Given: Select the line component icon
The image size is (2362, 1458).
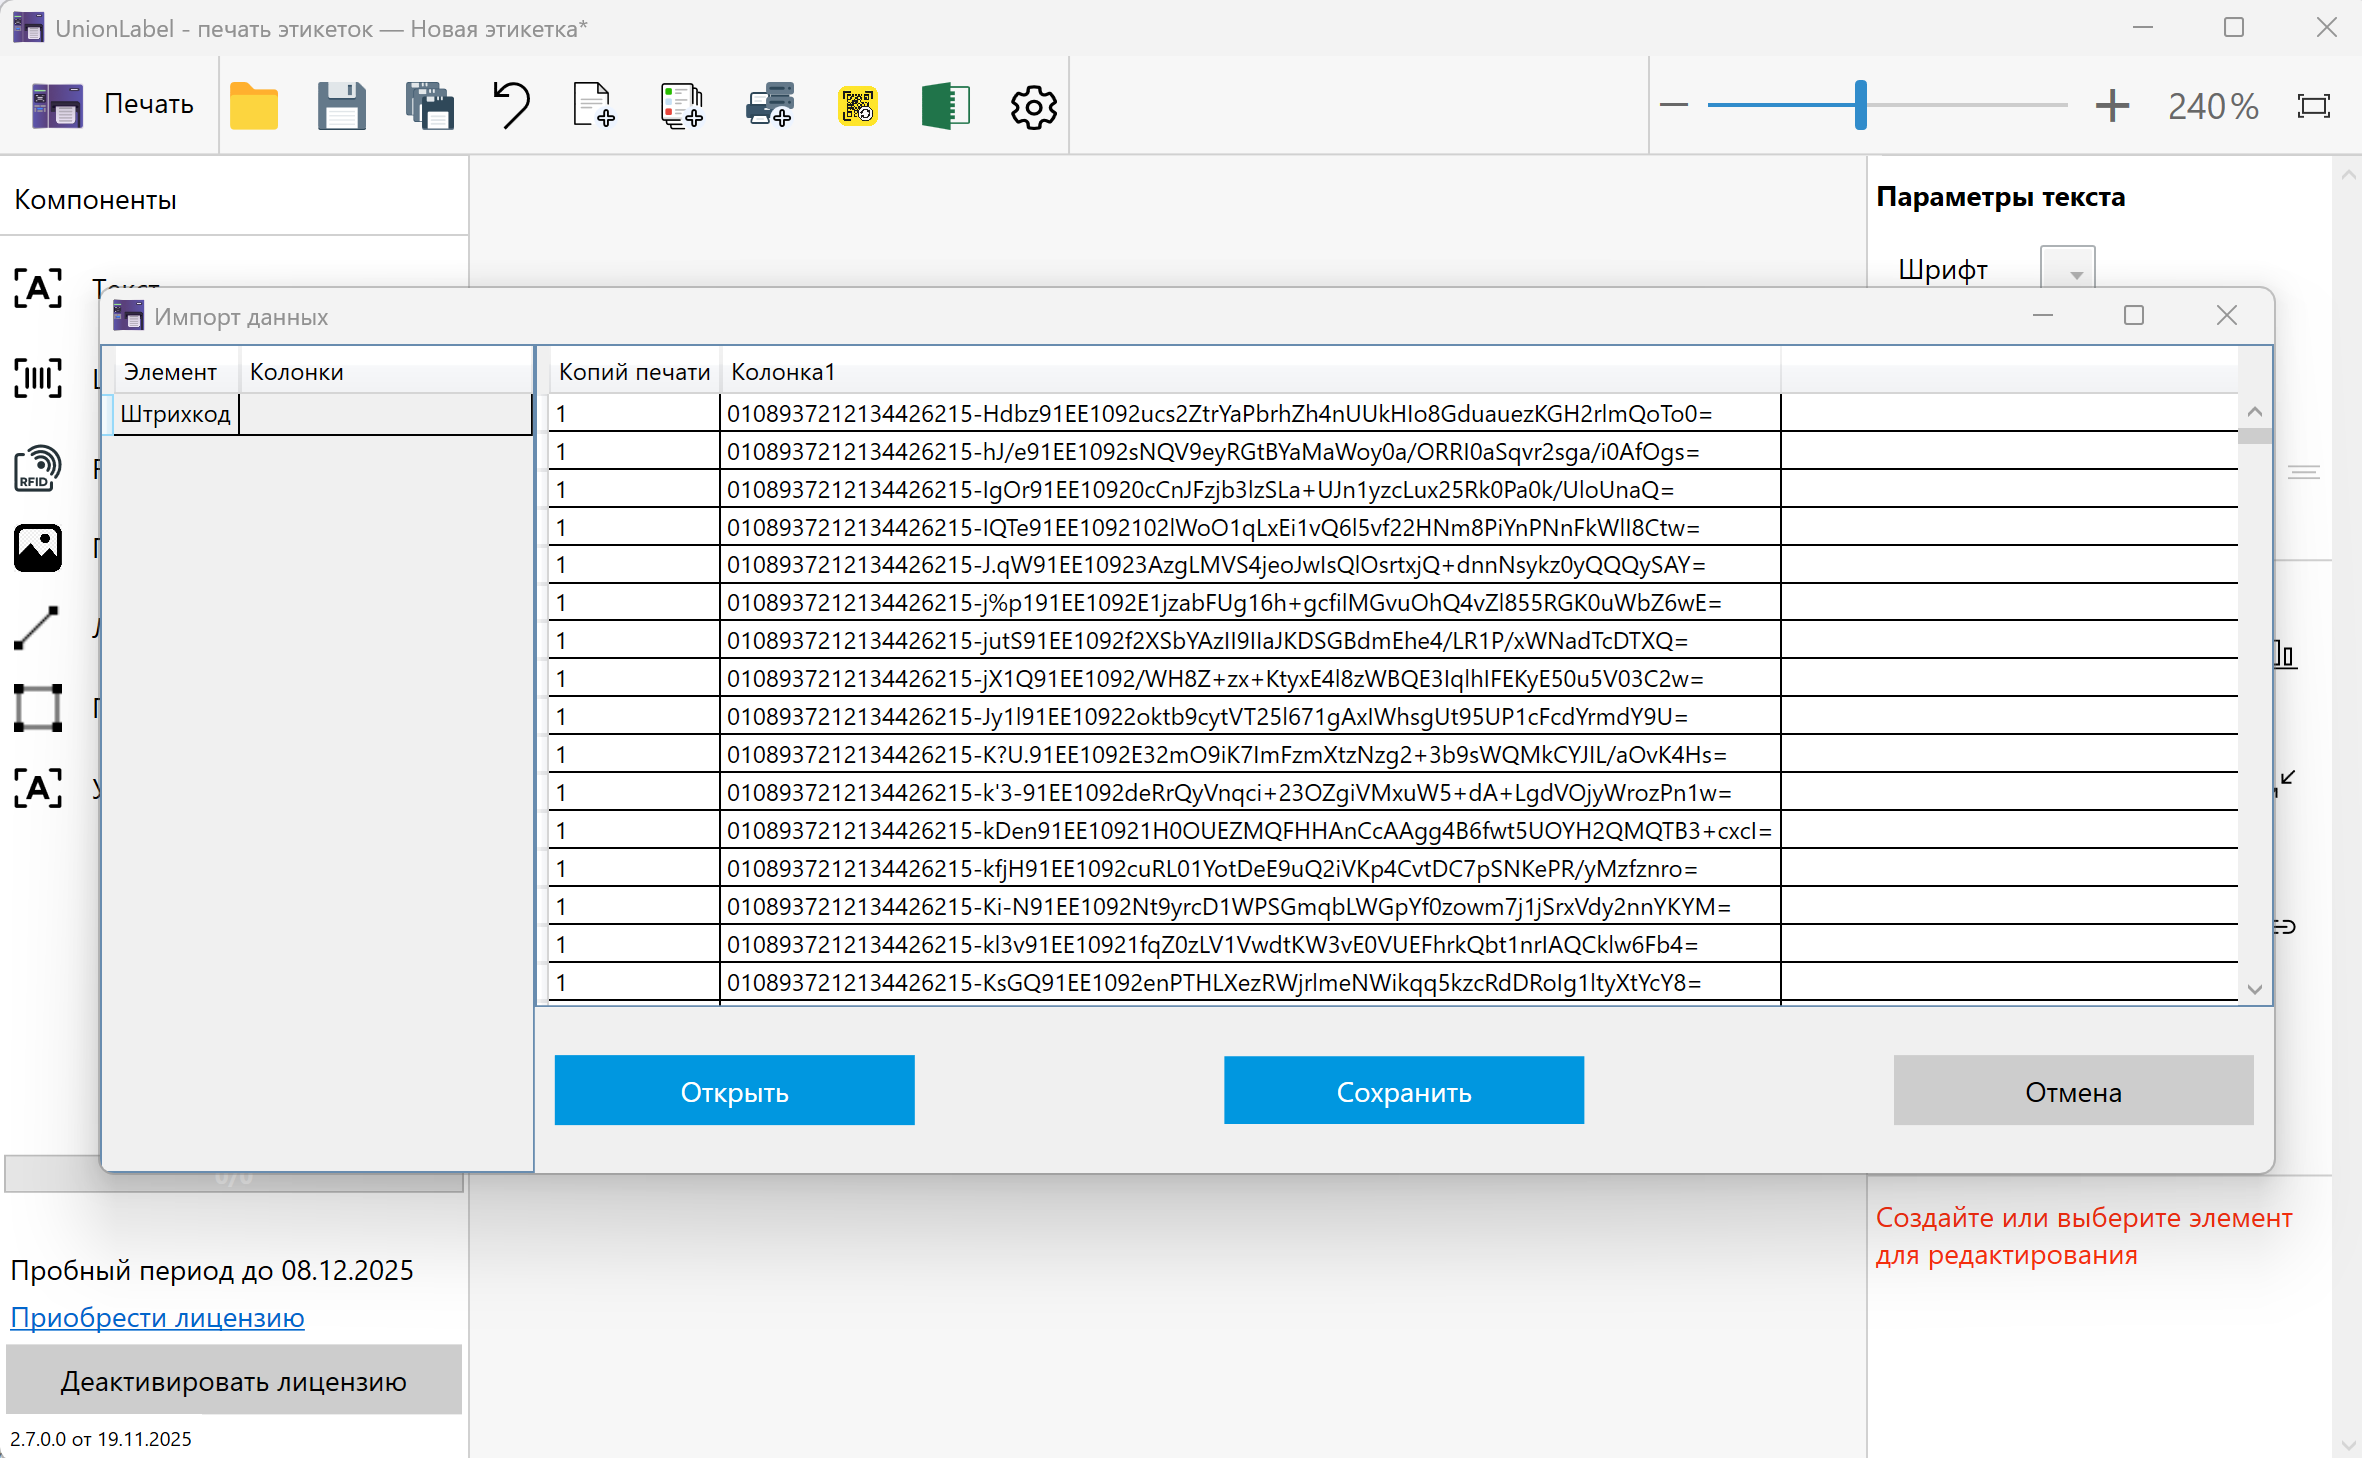Looking at the screenshot, I should [38, 628].
